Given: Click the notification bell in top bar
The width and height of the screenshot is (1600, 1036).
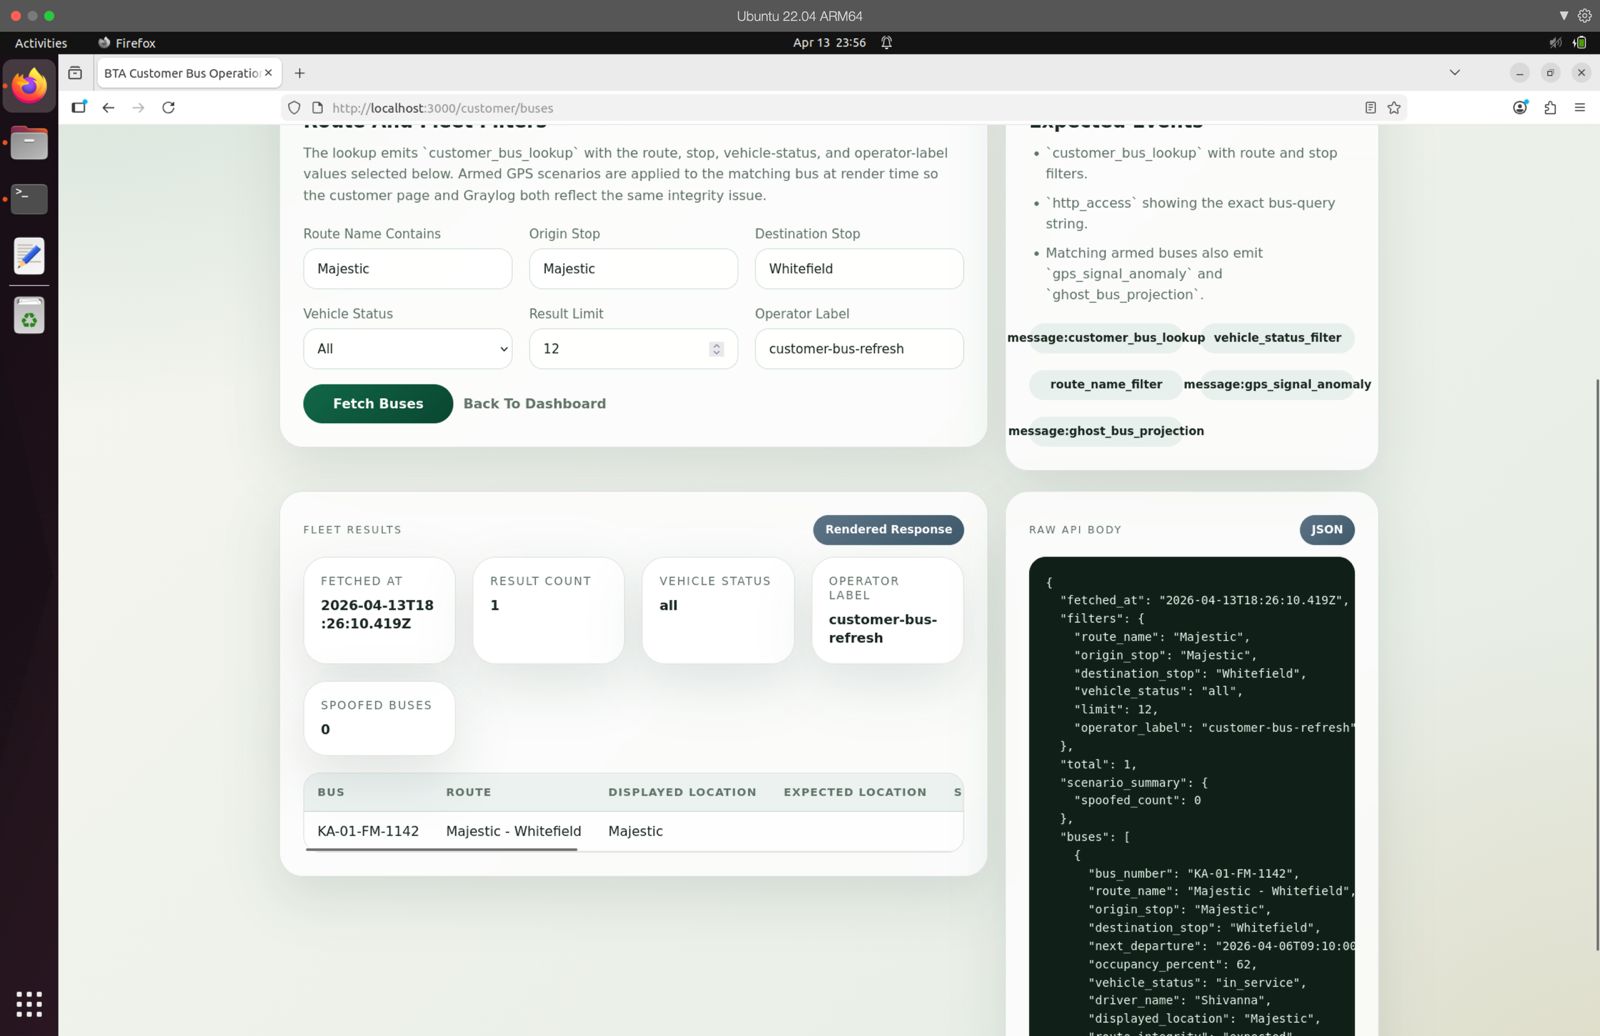Looking at the screenshot, I should click(886, 43).
